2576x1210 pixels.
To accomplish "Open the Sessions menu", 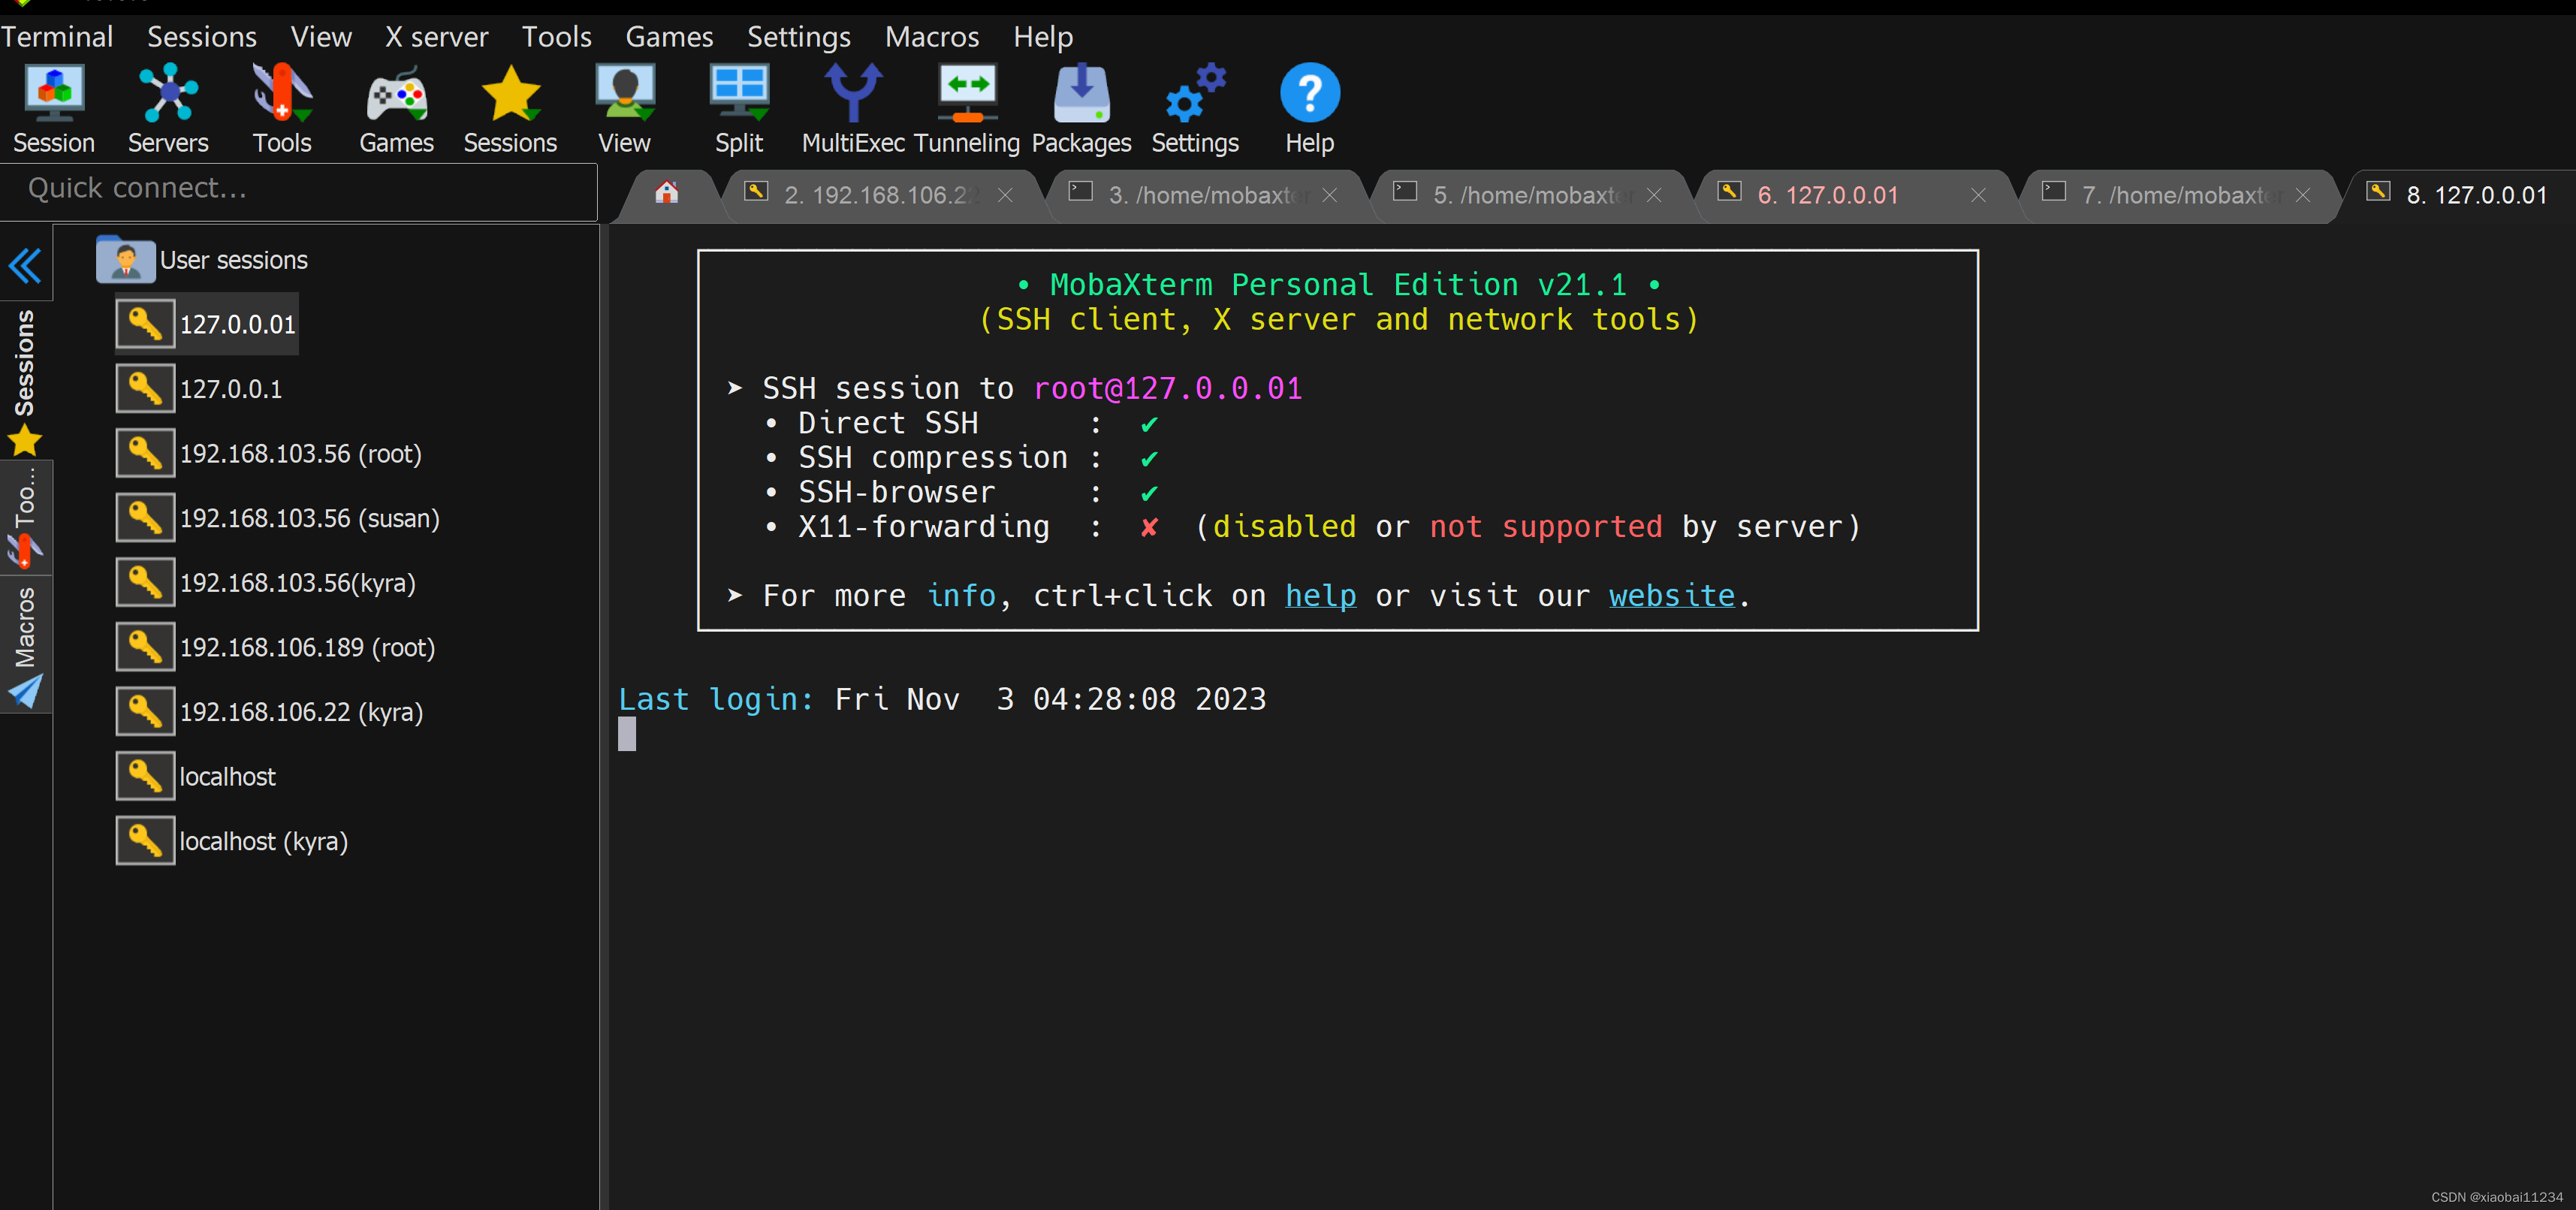I will click(x=202, y=37).
